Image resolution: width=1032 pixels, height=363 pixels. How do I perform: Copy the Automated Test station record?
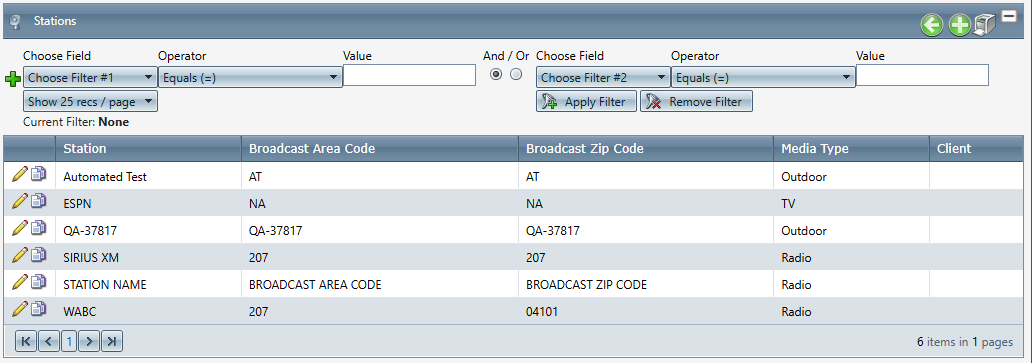tap(39, 174)
